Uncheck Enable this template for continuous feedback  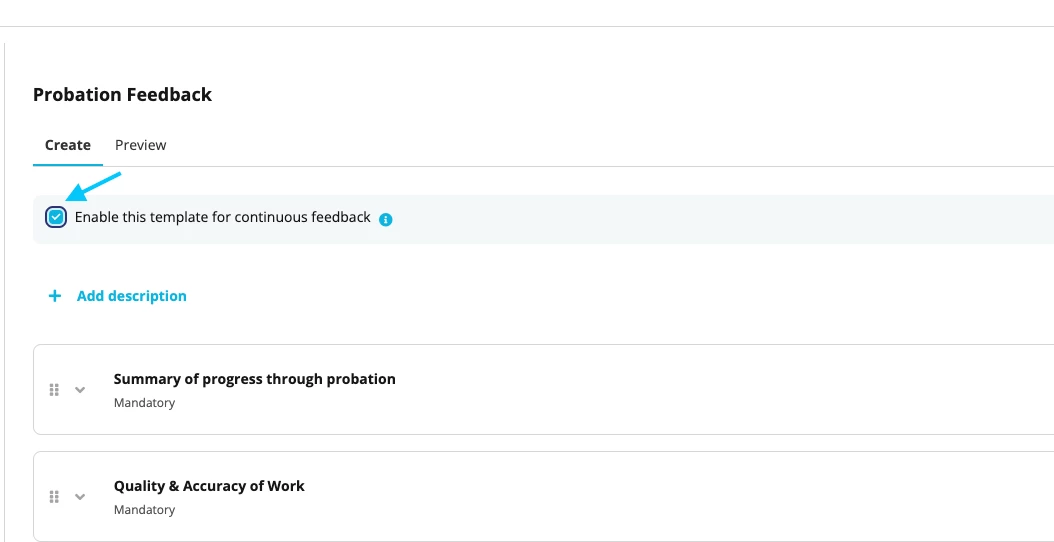(56, 217)
